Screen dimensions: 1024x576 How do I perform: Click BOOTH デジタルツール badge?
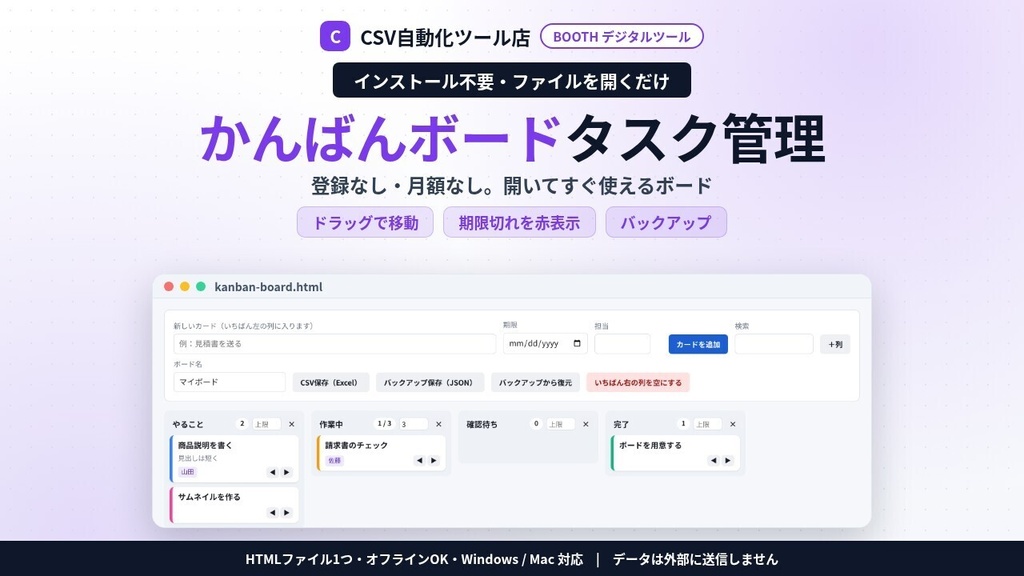click(x=622, y=37)
